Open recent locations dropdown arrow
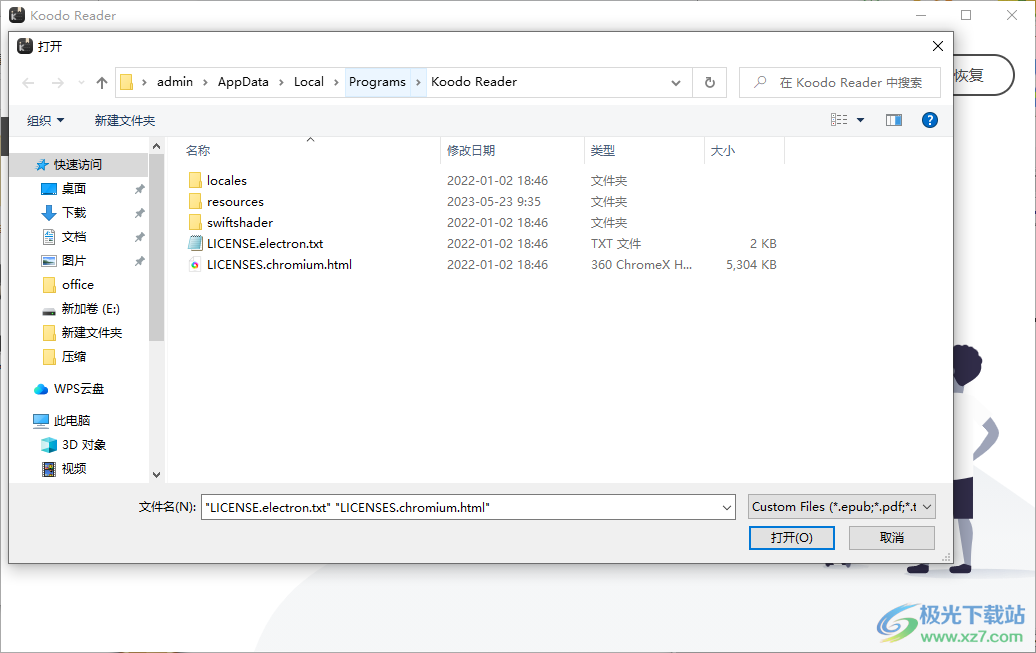 pos(81,83)
